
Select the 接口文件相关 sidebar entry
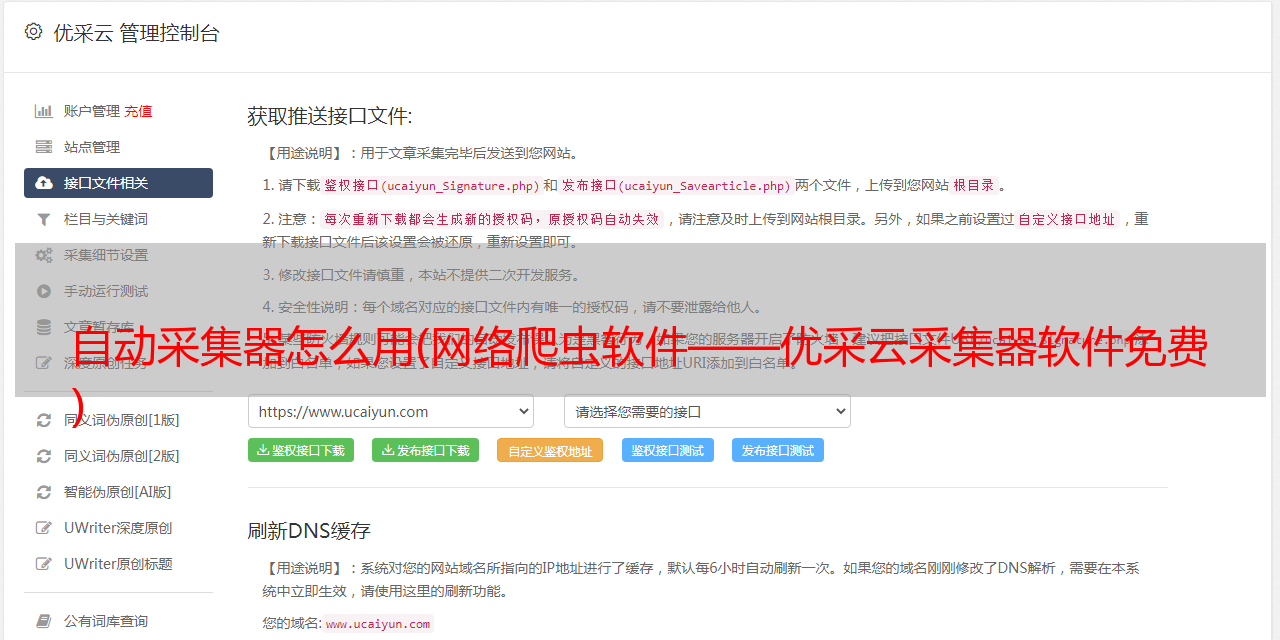click(x=118, y=183)
